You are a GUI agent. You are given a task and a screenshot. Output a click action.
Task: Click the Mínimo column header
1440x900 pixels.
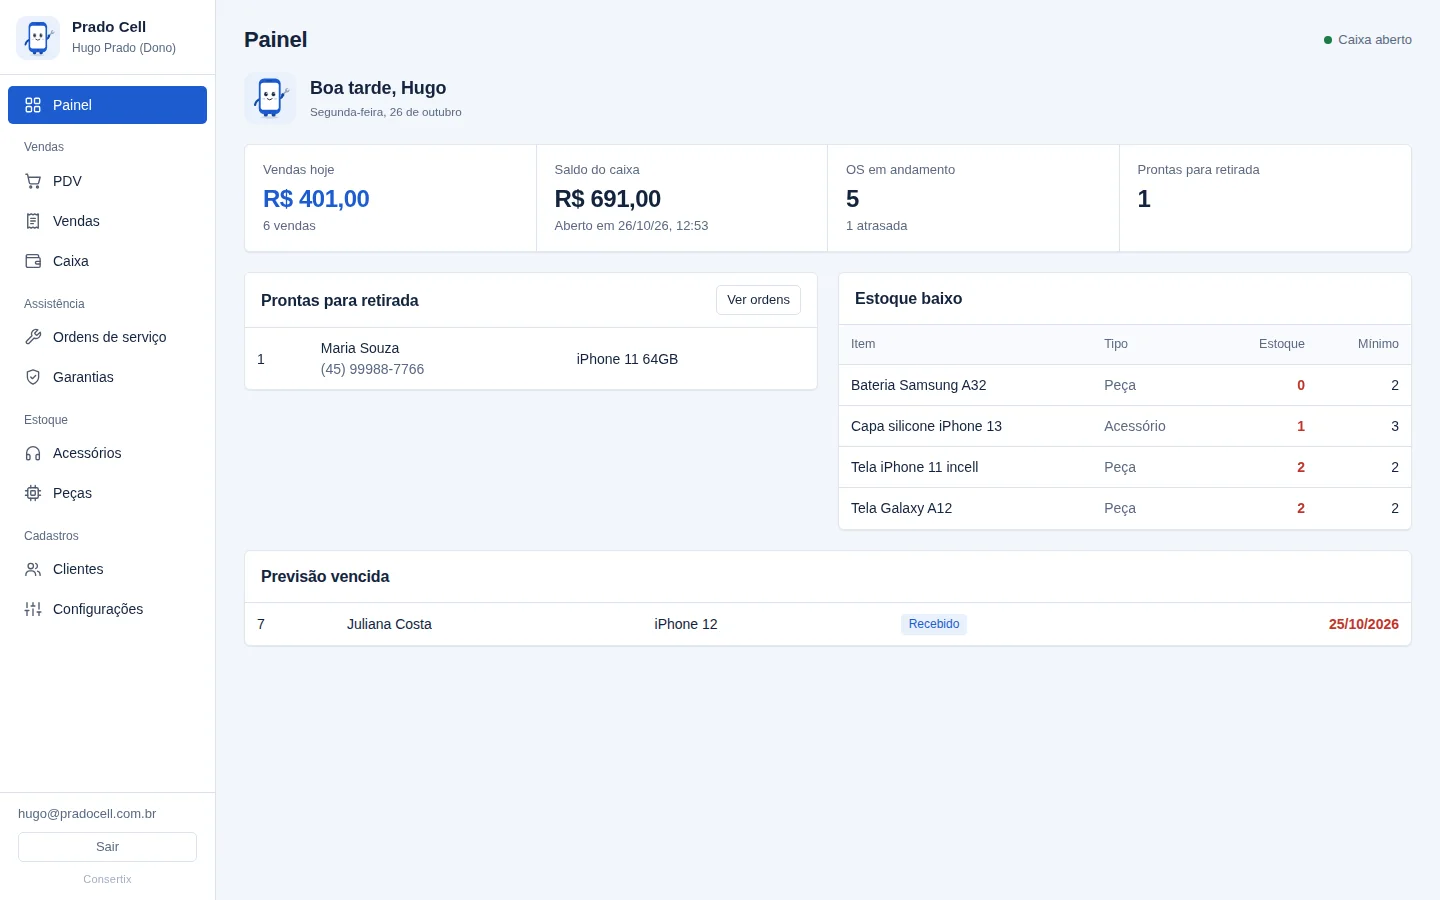[1378, 344]
